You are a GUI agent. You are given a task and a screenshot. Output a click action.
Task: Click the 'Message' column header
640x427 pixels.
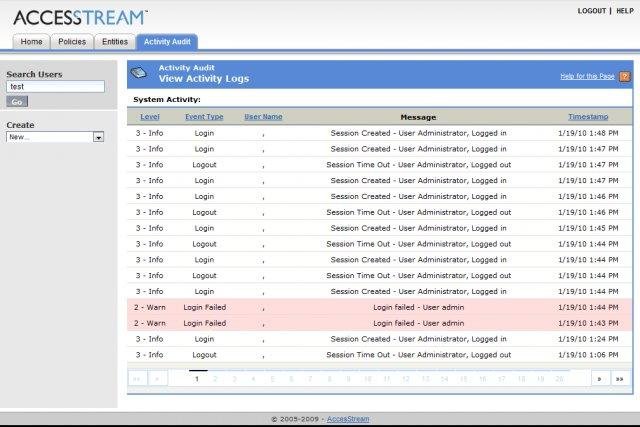(x=418, y=117)
